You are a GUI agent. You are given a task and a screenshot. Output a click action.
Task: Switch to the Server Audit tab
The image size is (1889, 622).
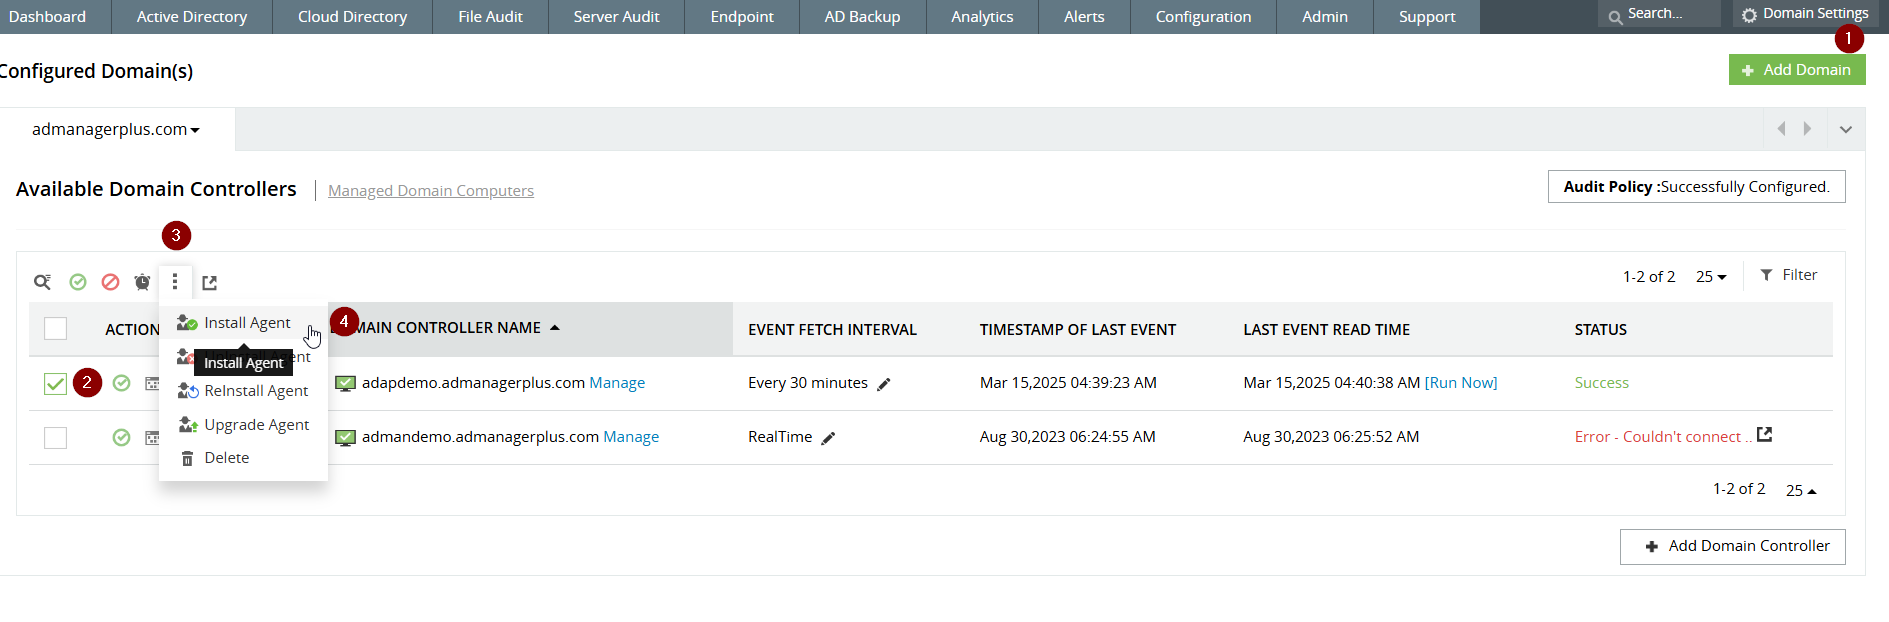[616, 17]
